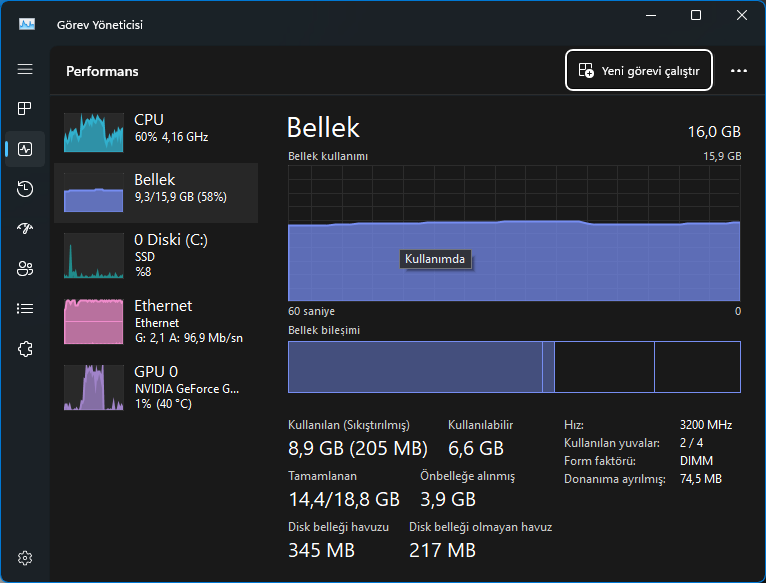Go to Startup apps sidebar icon
This screenshot has width=766, height=583.
point(25,228)
